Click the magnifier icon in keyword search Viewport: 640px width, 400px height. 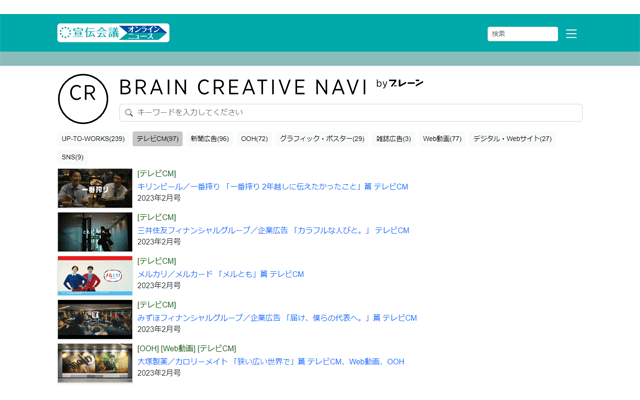pyautogui.click(x=129, y=113)
